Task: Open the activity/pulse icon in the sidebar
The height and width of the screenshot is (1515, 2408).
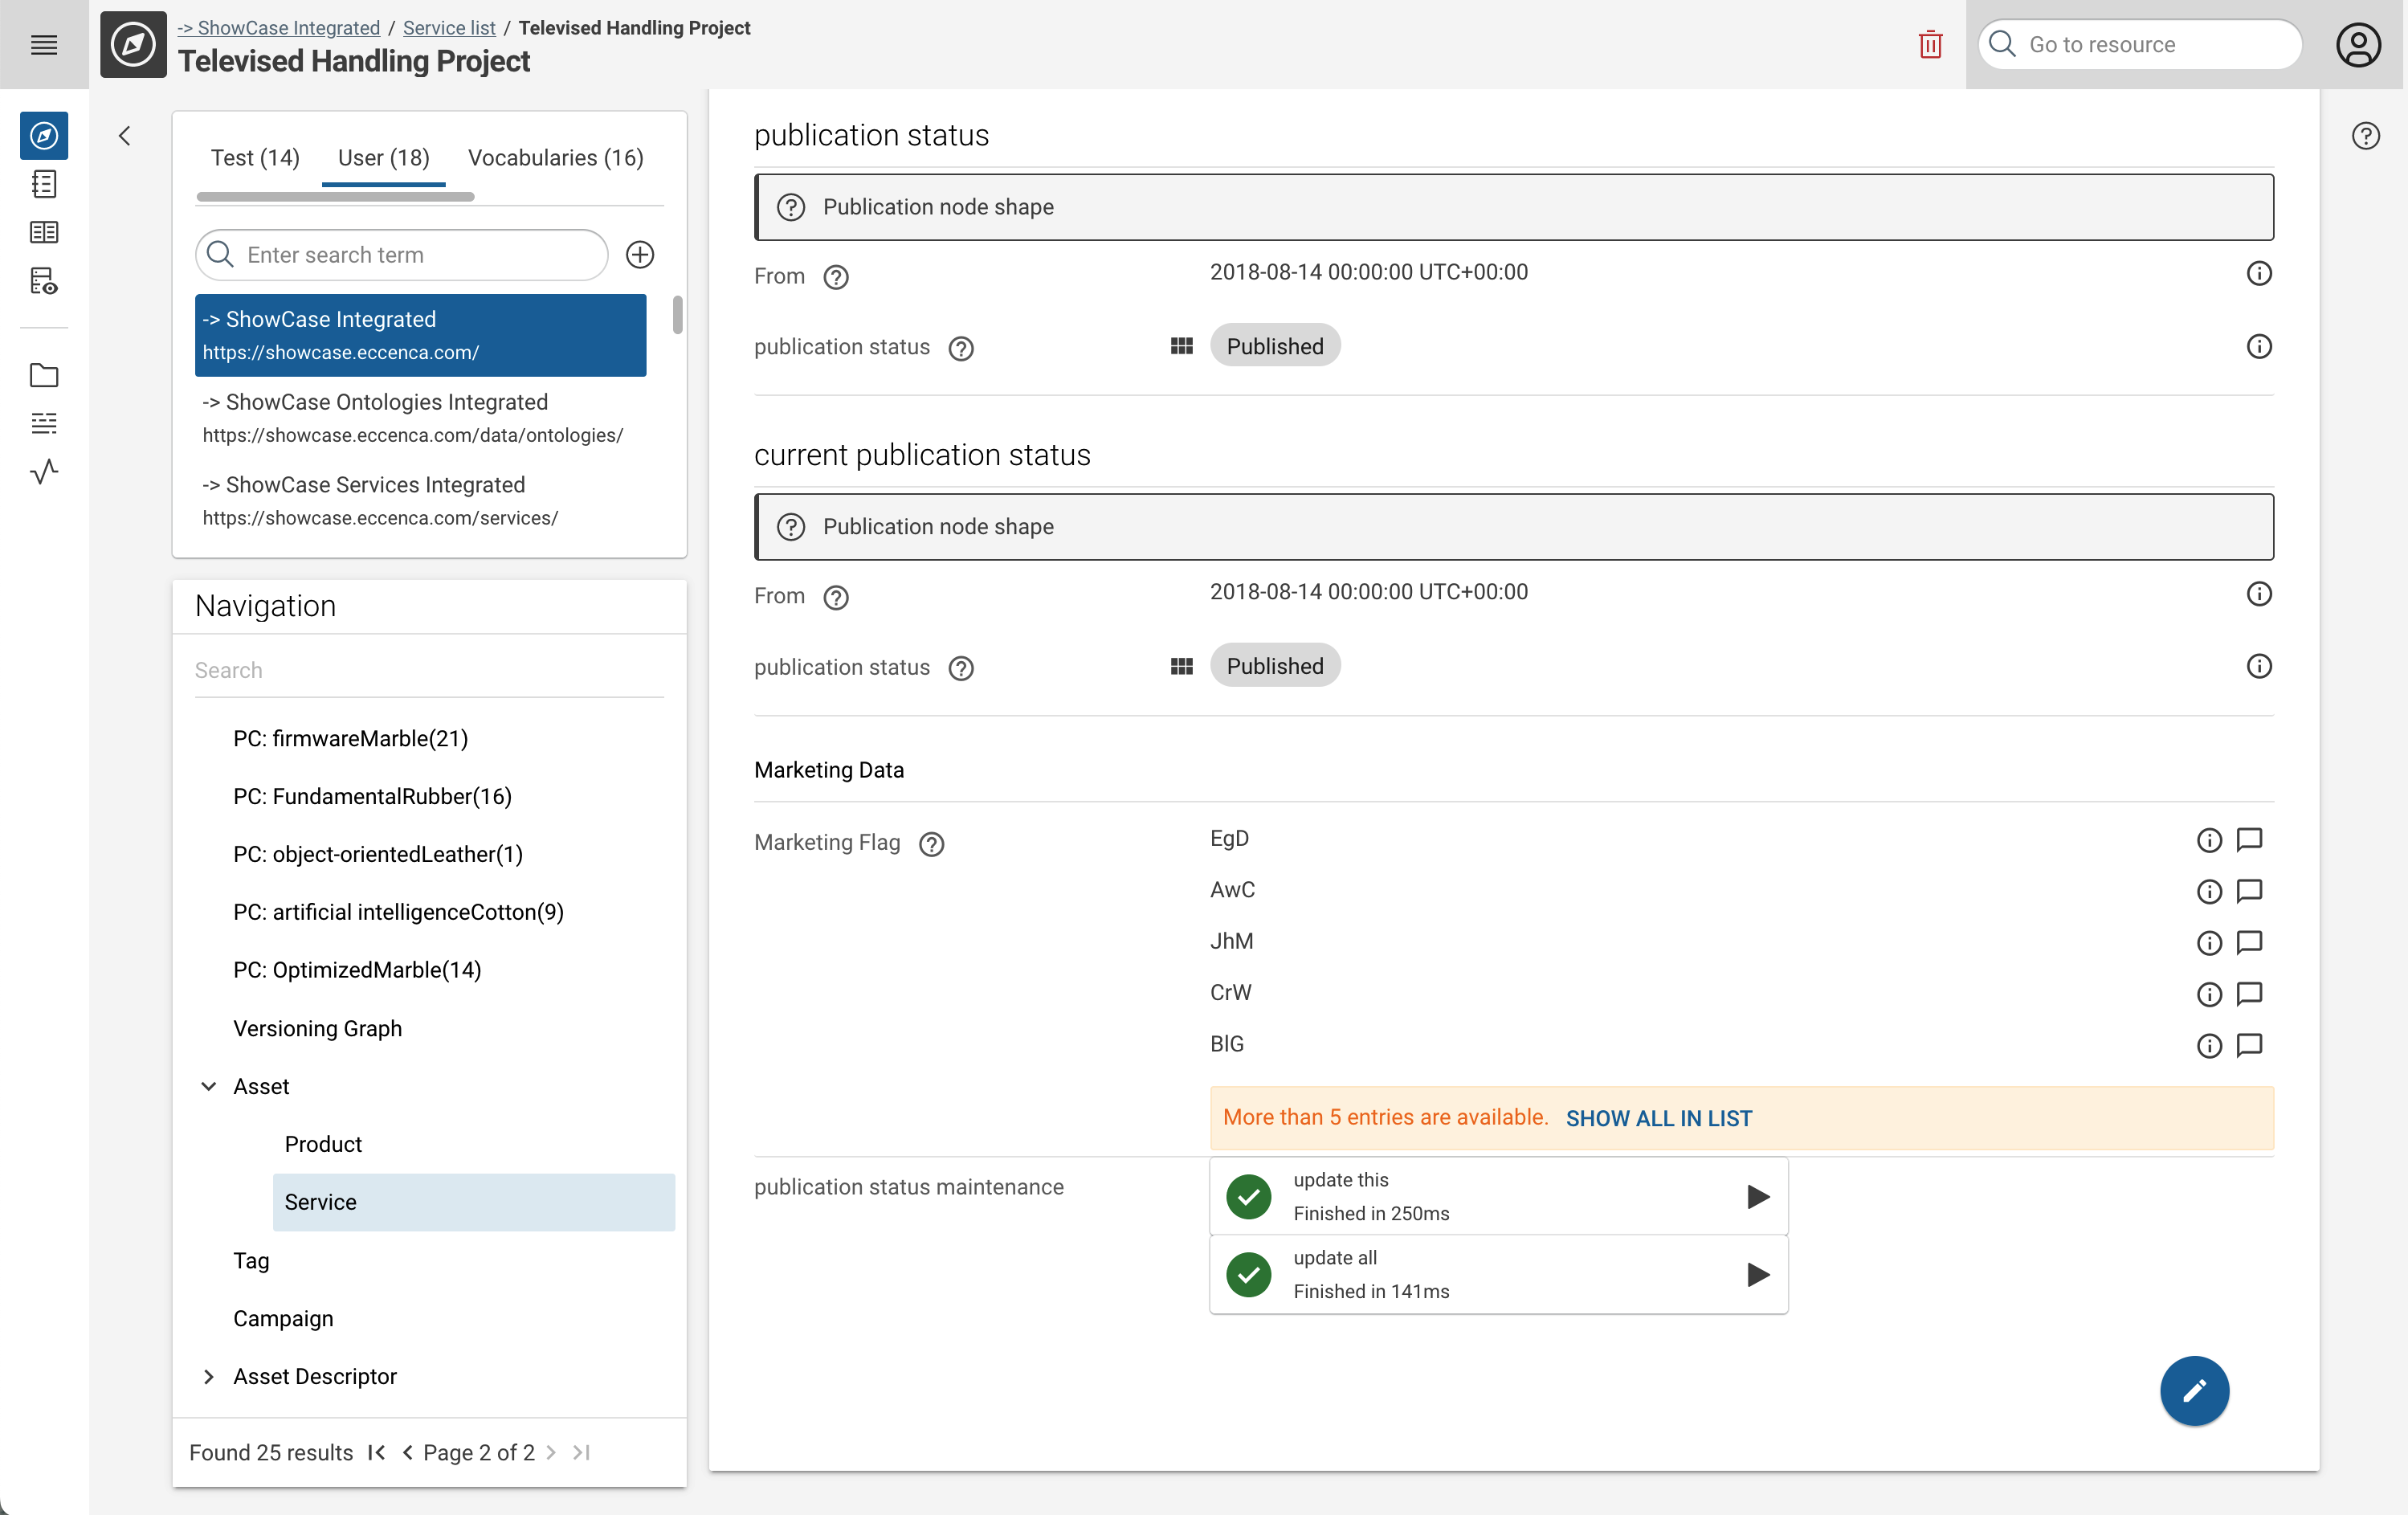Action: [x=44, y=472]
